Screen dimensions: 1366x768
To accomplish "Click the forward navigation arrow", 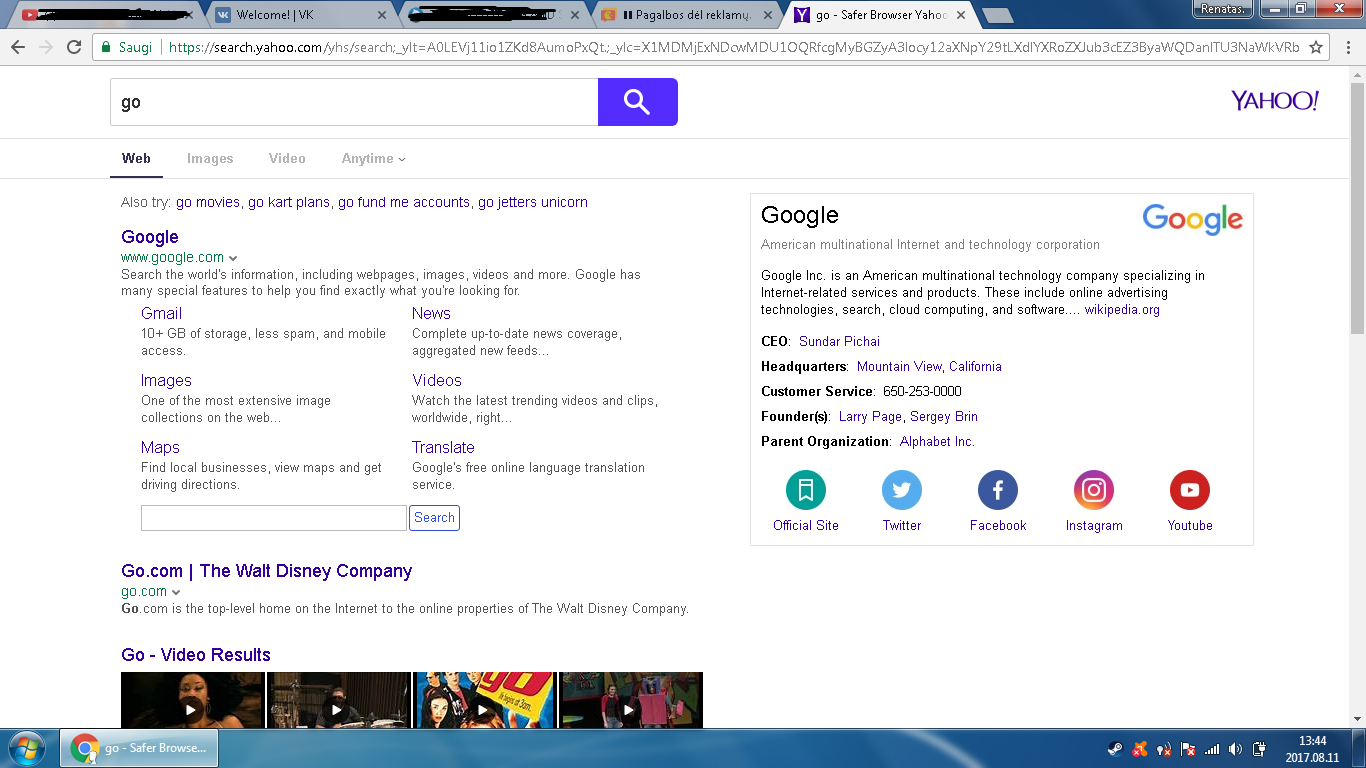I will point(46,47).
